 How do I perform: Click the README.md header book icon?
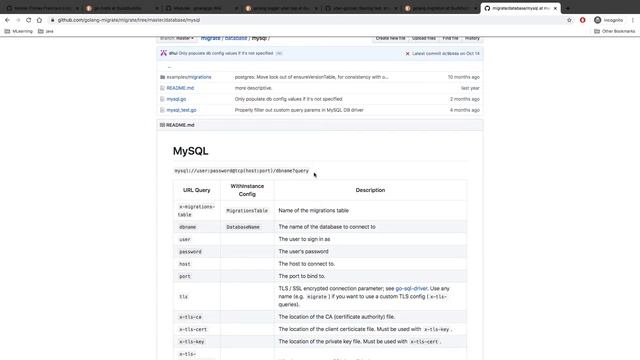[x=162, y=125]
